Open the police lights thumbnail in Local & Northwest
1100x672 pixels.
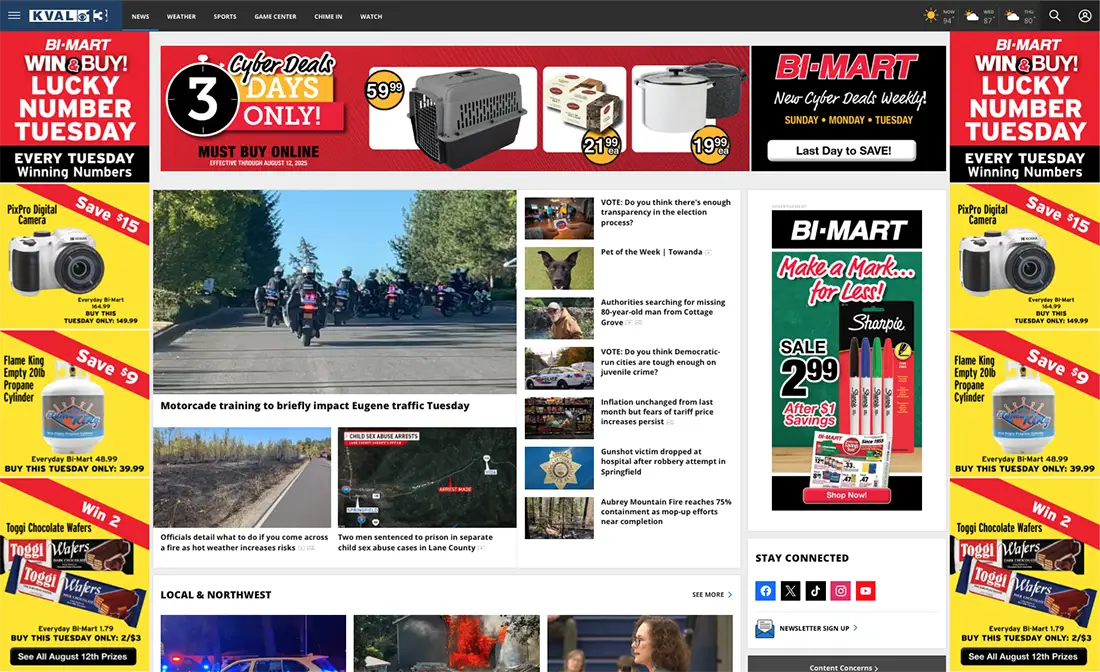click(253, 643)
